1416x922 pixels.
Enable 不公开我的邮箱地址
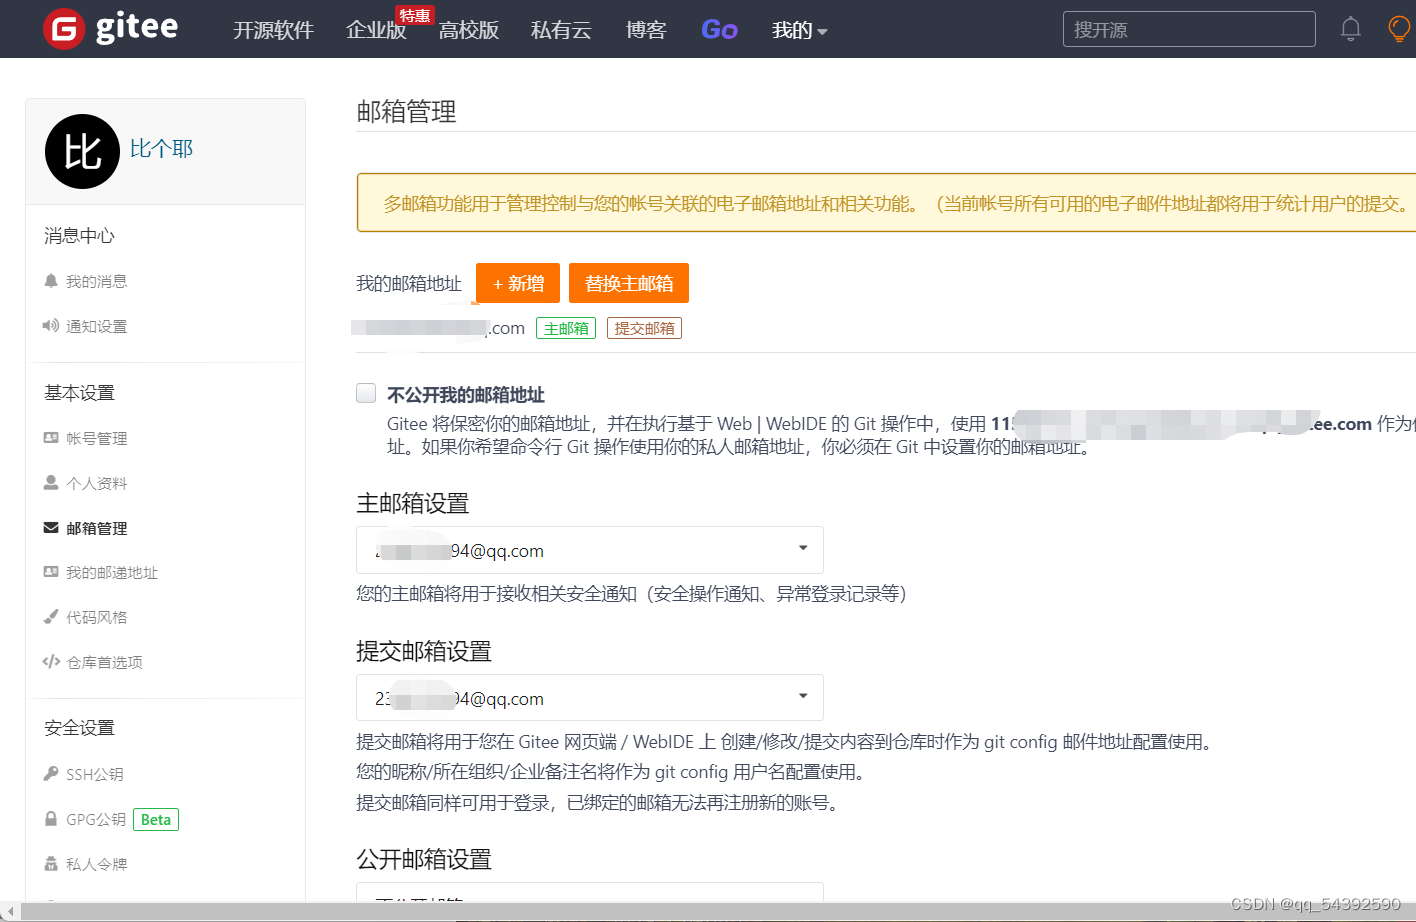tap(365, 393)
